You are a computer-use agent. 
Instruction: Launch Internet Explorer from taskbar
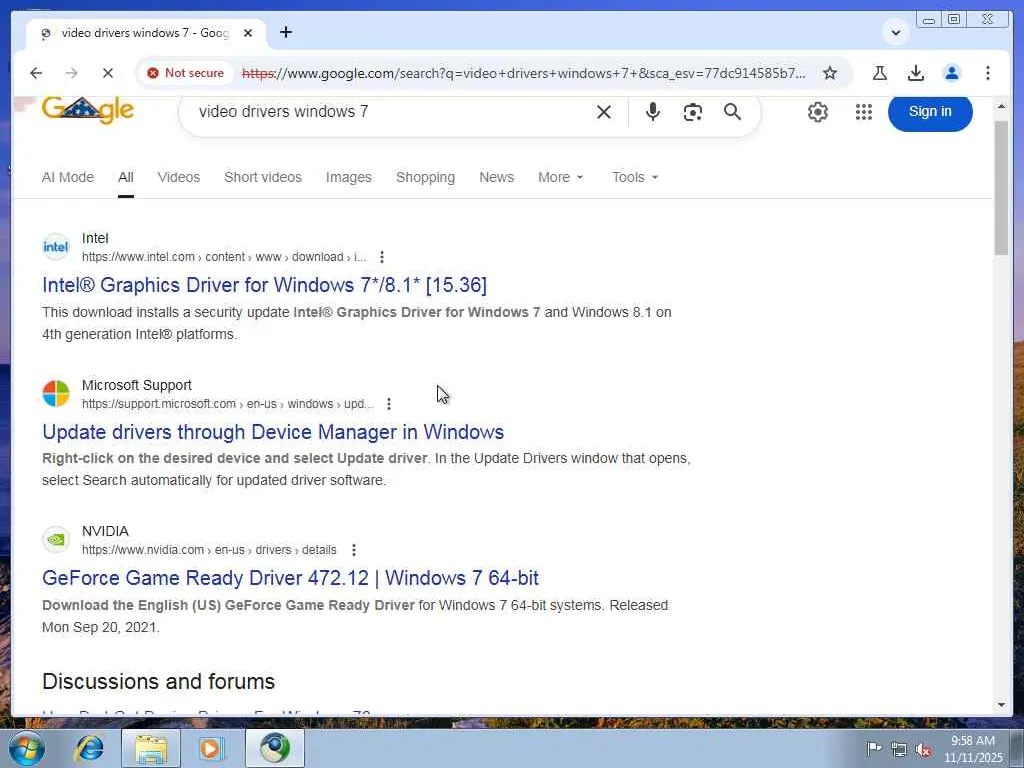point(89,748)
